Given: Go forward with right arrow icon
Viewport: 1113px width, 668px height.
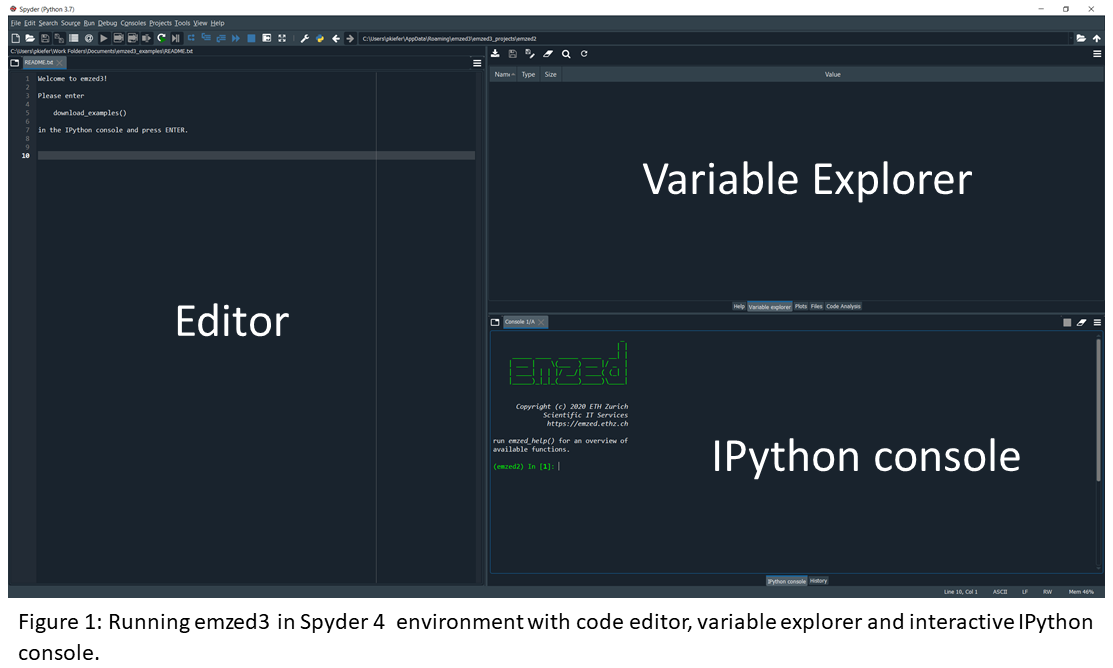Looking at the screenshot, I should point(350,38).
